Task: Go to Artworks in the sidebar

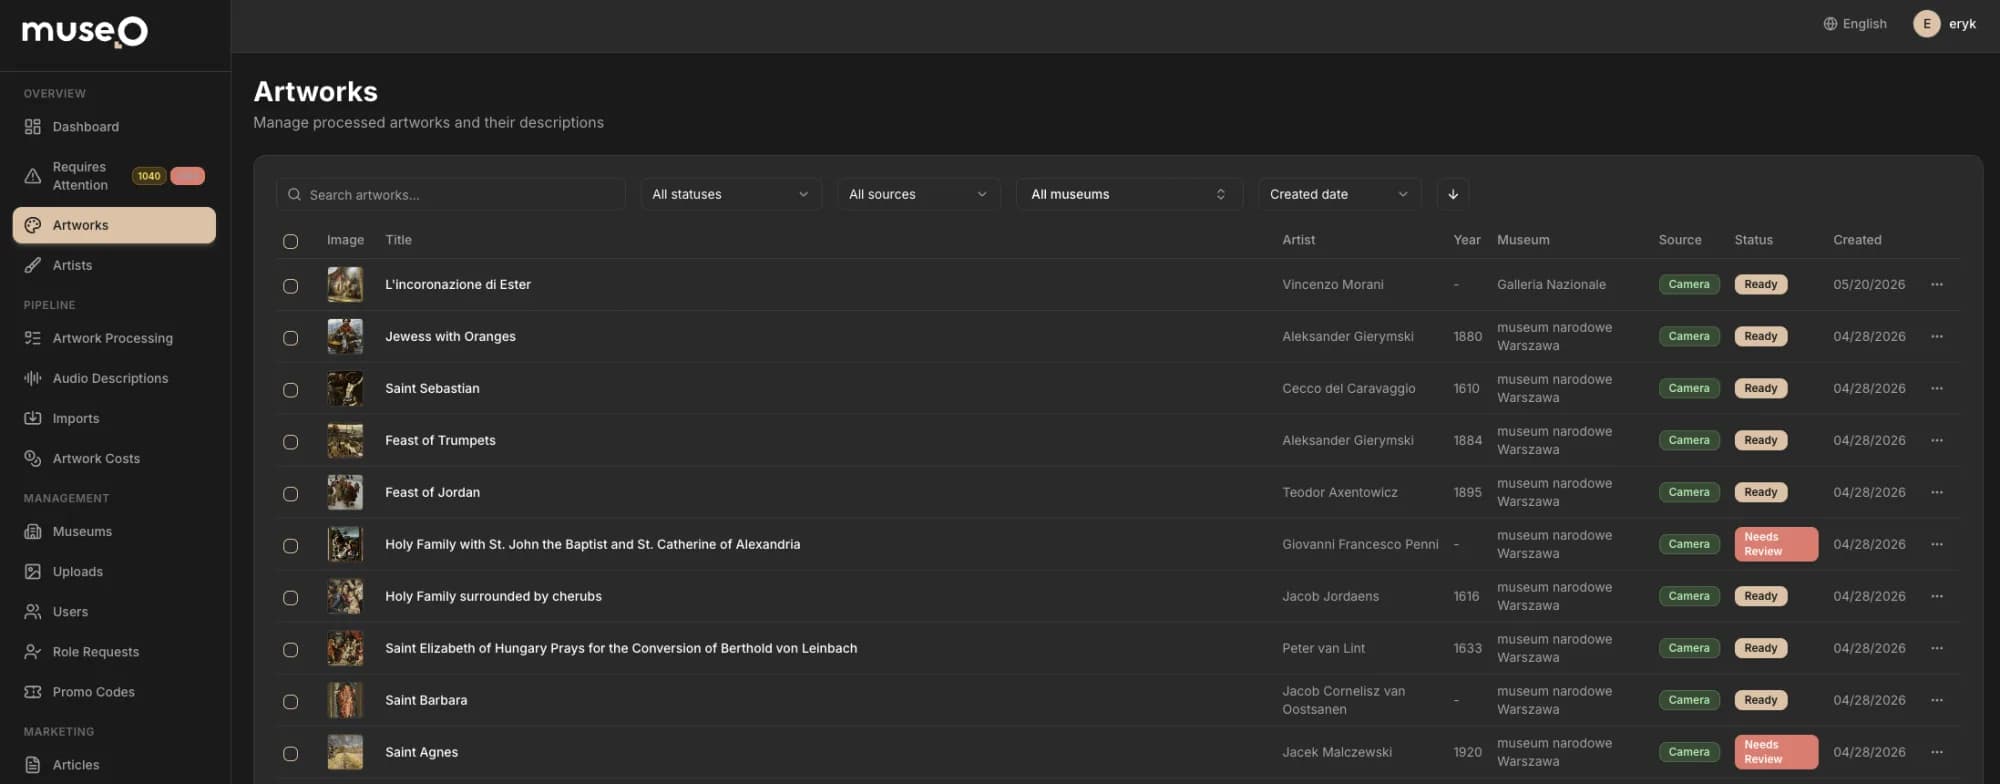Action: tap(114, 225)
